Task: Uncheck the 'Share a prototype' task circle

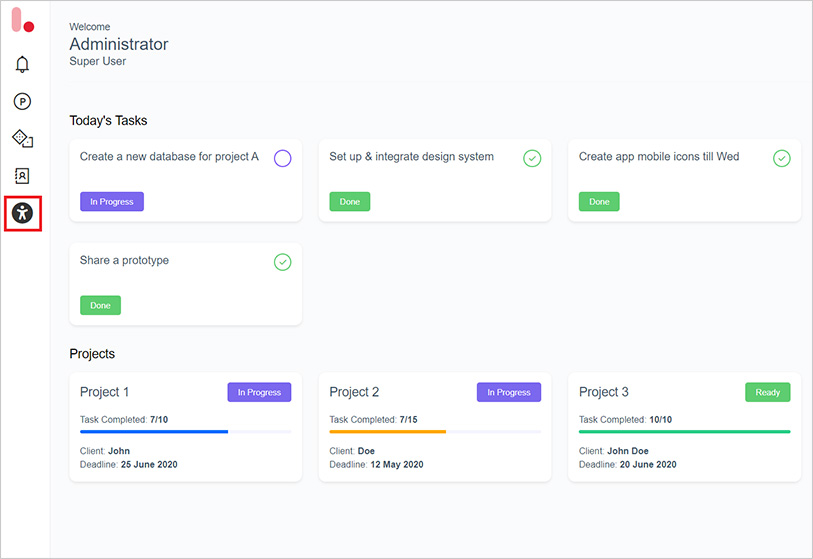Action: [282, 262]
